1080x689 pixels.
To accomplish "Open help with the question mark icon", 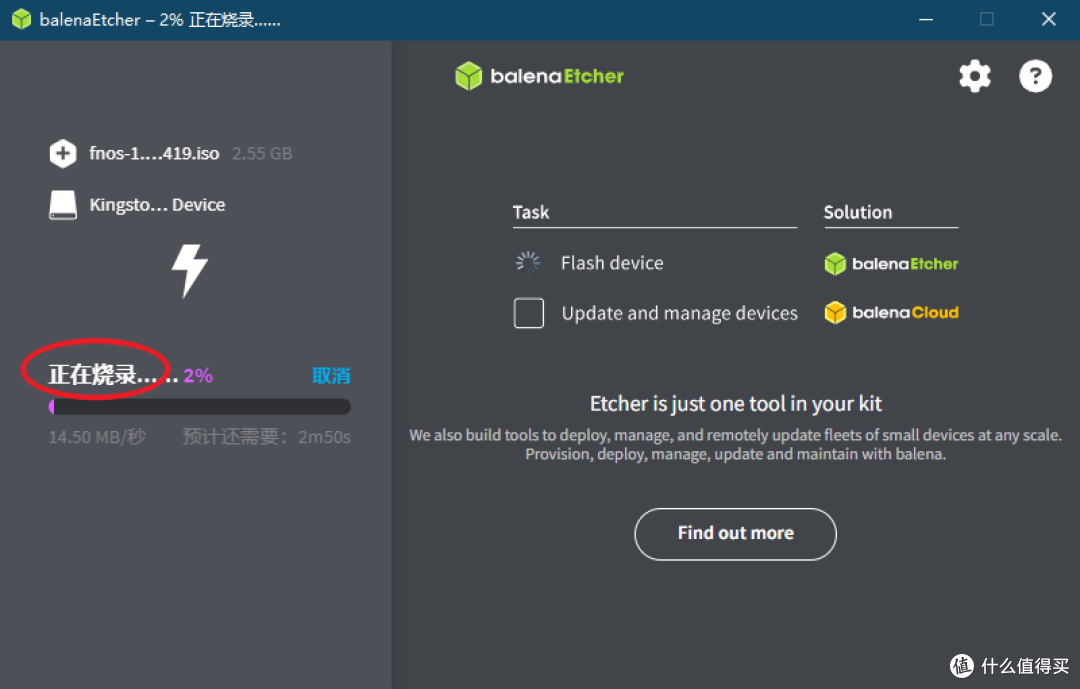I will click(1035, 76).
